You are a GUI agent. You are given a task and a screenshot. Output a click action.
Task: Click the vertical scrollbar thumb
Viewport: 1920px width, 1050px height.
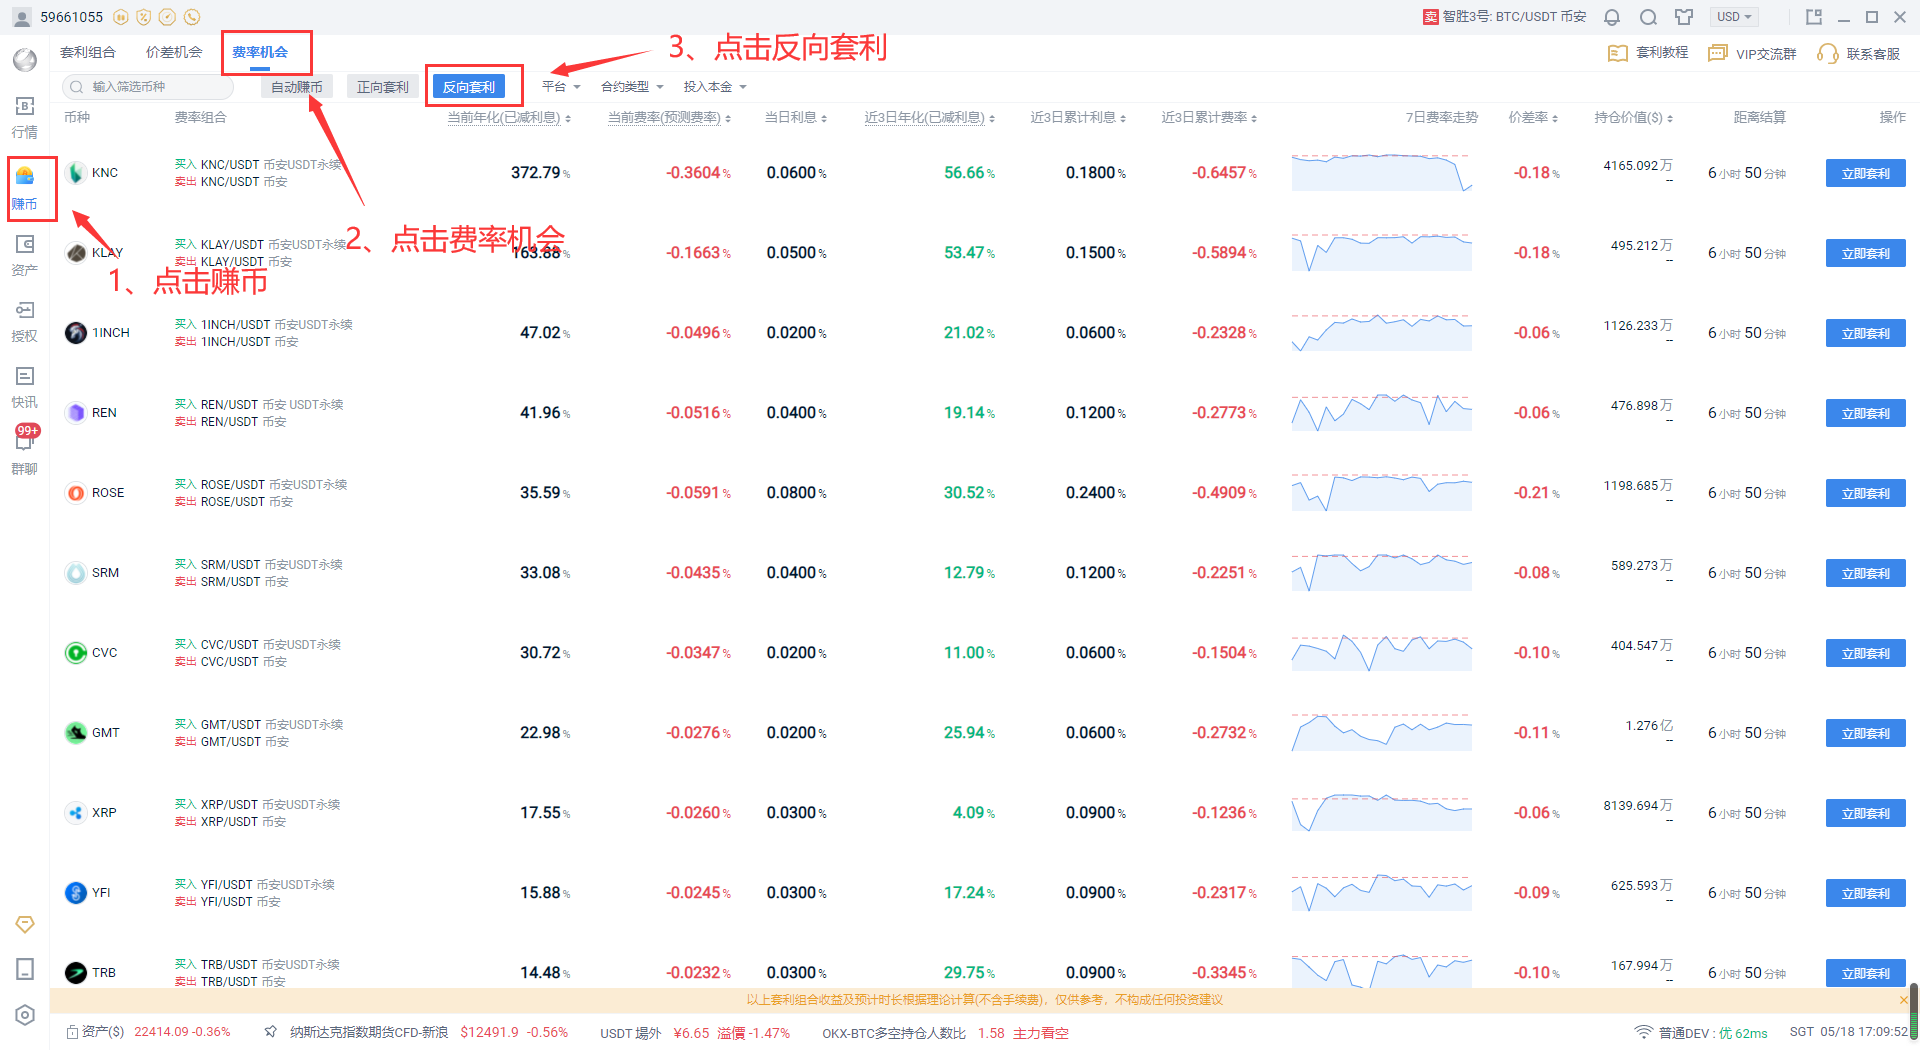[1914, 1010]
